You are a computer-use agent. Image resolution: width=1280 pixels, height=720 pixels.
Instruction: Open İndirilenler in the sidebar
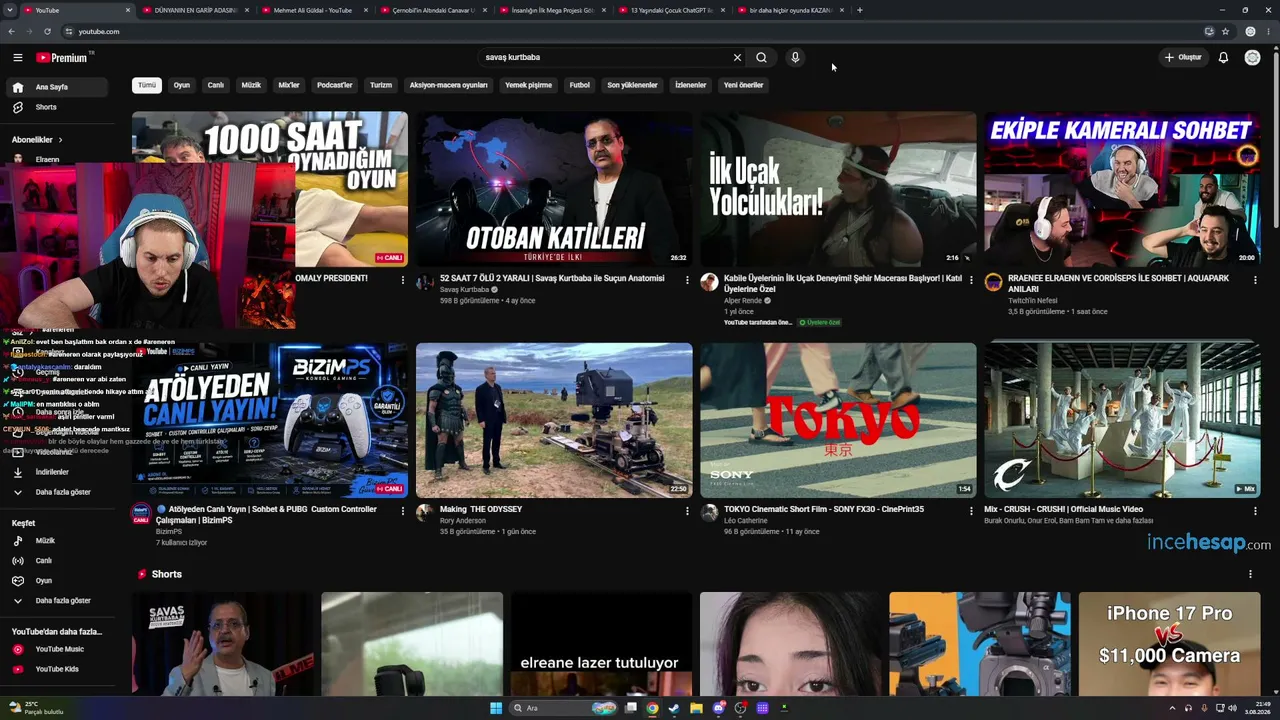click(x=58, y=472)
